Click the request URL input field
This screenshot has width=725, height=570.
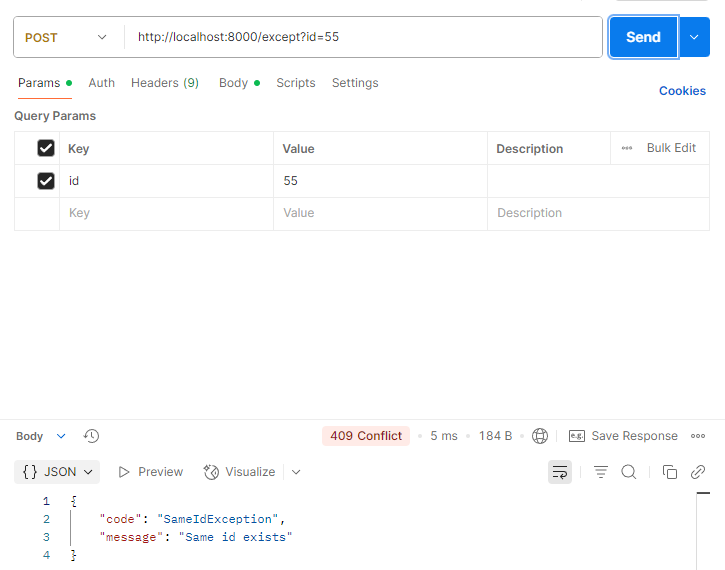pos(365,37)
